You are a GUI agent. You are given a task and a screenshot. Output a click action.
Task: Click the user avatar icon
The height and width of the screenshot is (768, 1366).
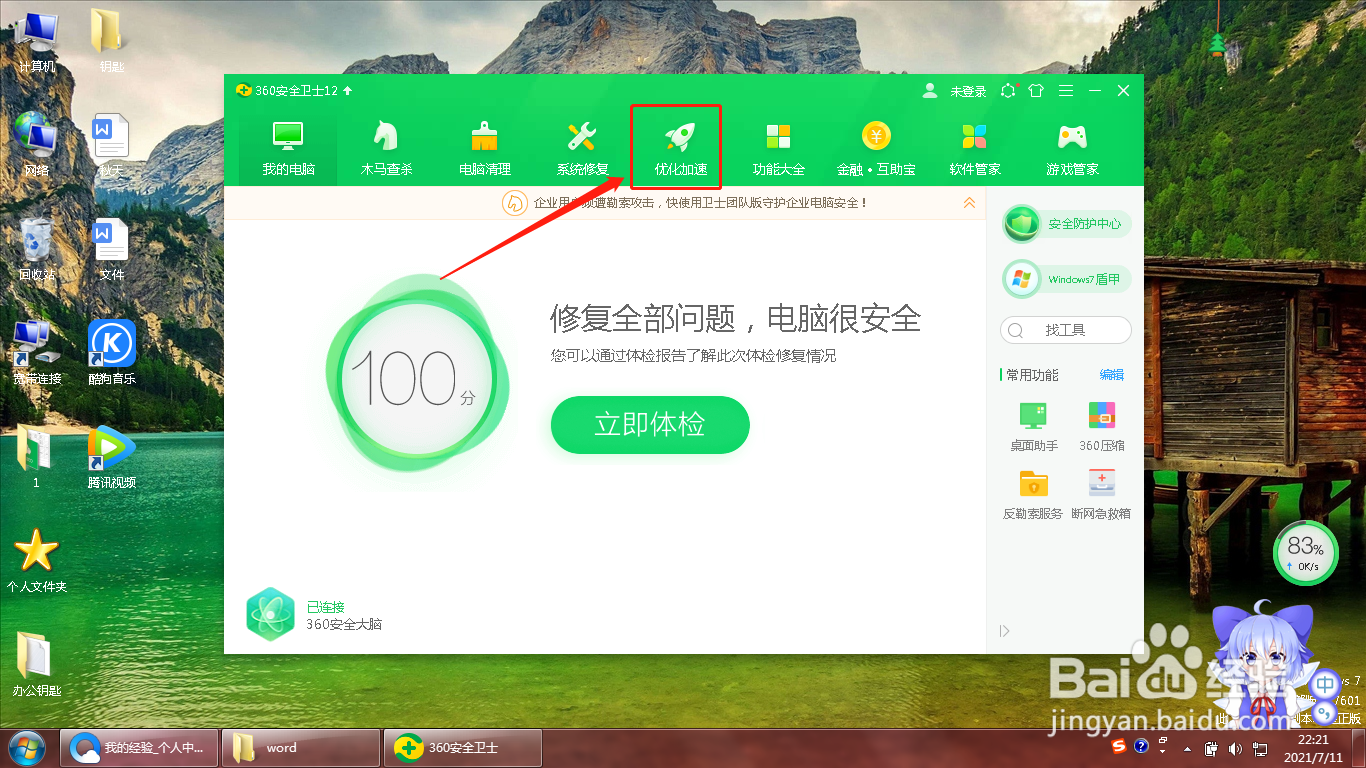[930, 90]
